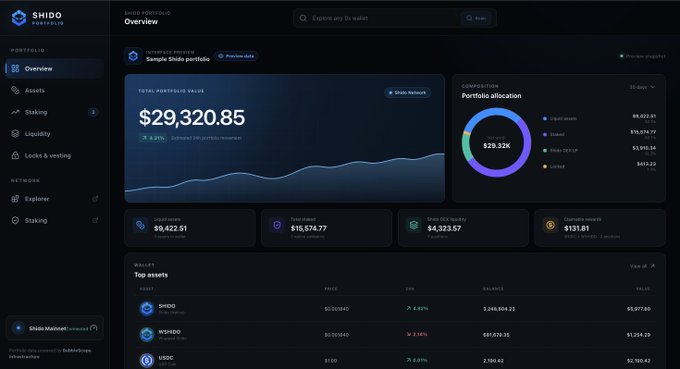The image size is (680, 369).
Task: Click the Shido Mainnet connection status card
Action: tap(55, 328)
